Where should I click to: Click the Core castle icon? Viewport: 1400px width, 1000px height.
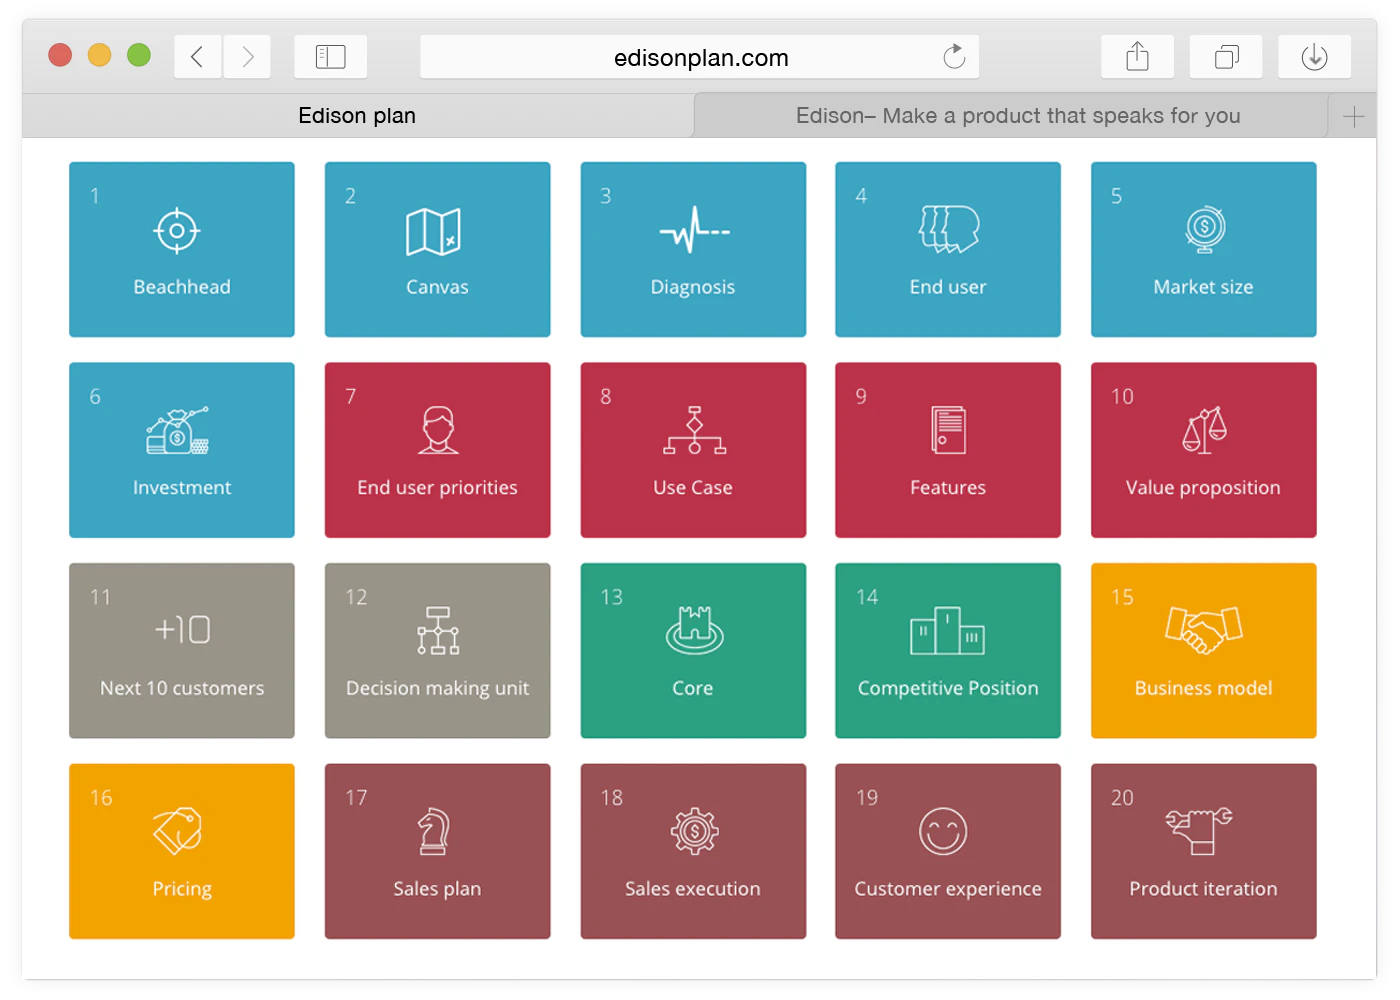tap(694, 630)
